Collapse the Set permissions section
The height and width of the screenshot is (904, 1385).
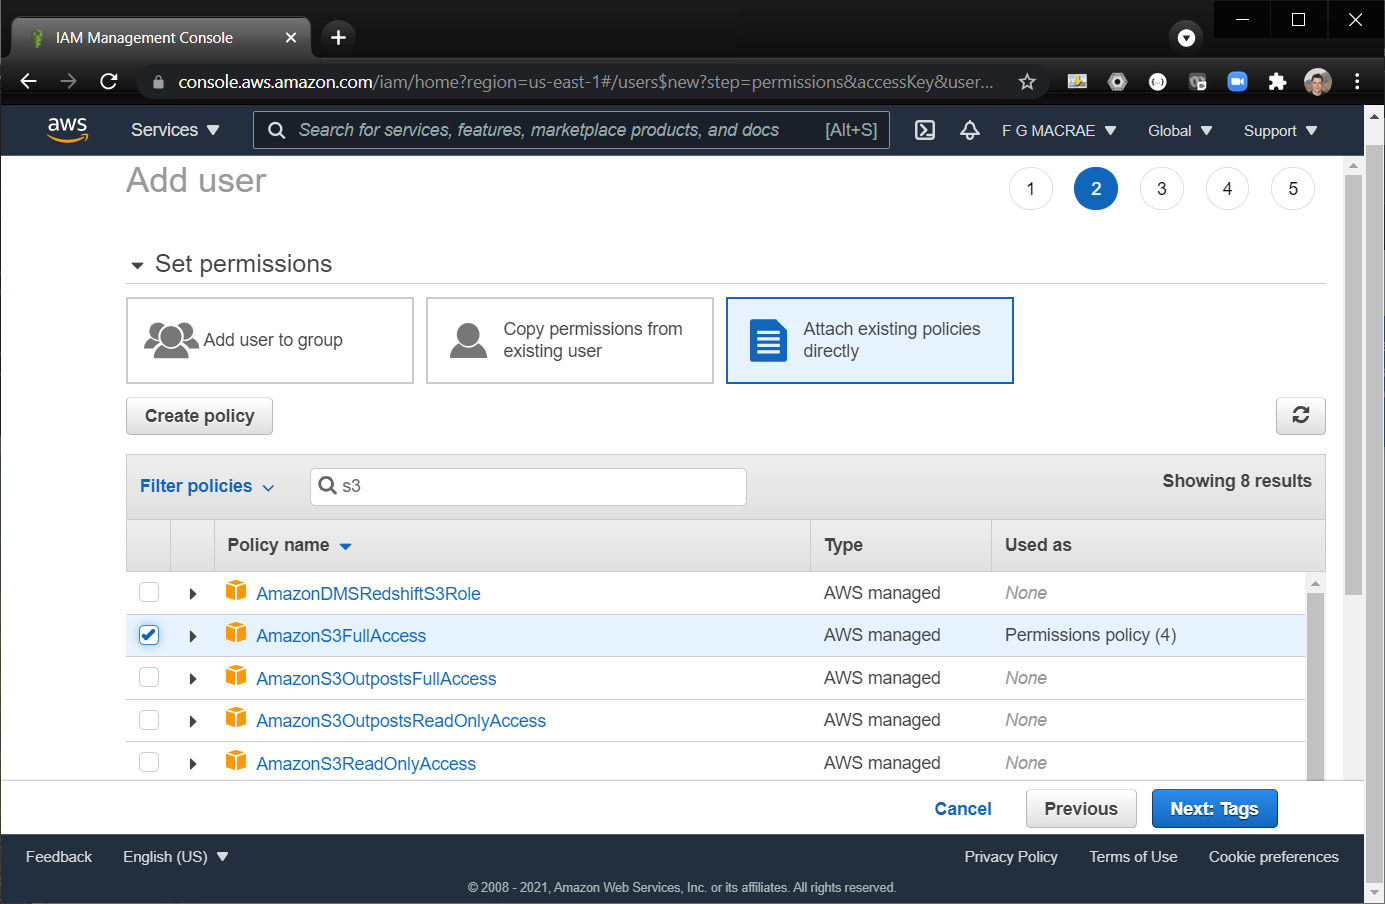click(137, 265)
